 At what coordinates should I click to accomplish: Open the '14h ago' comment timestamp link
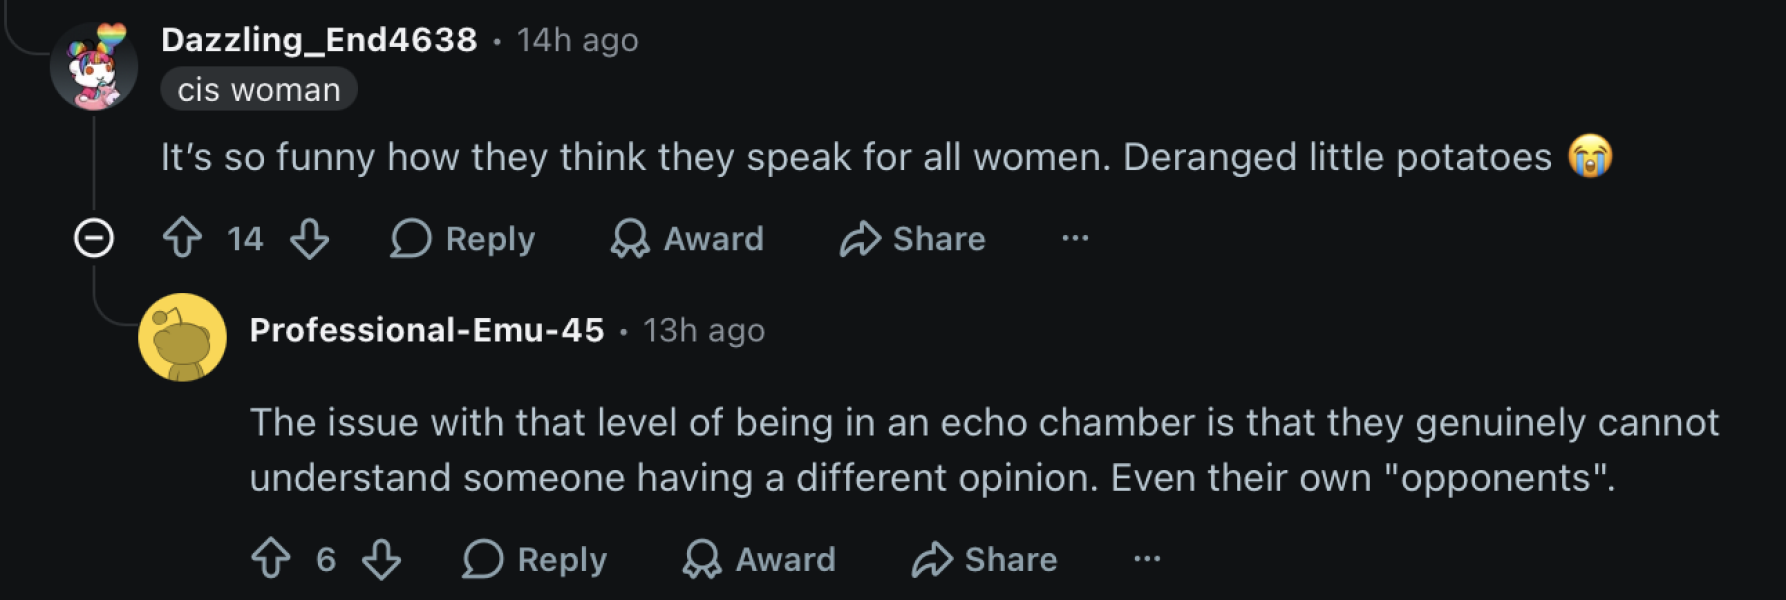coord(577,40)
